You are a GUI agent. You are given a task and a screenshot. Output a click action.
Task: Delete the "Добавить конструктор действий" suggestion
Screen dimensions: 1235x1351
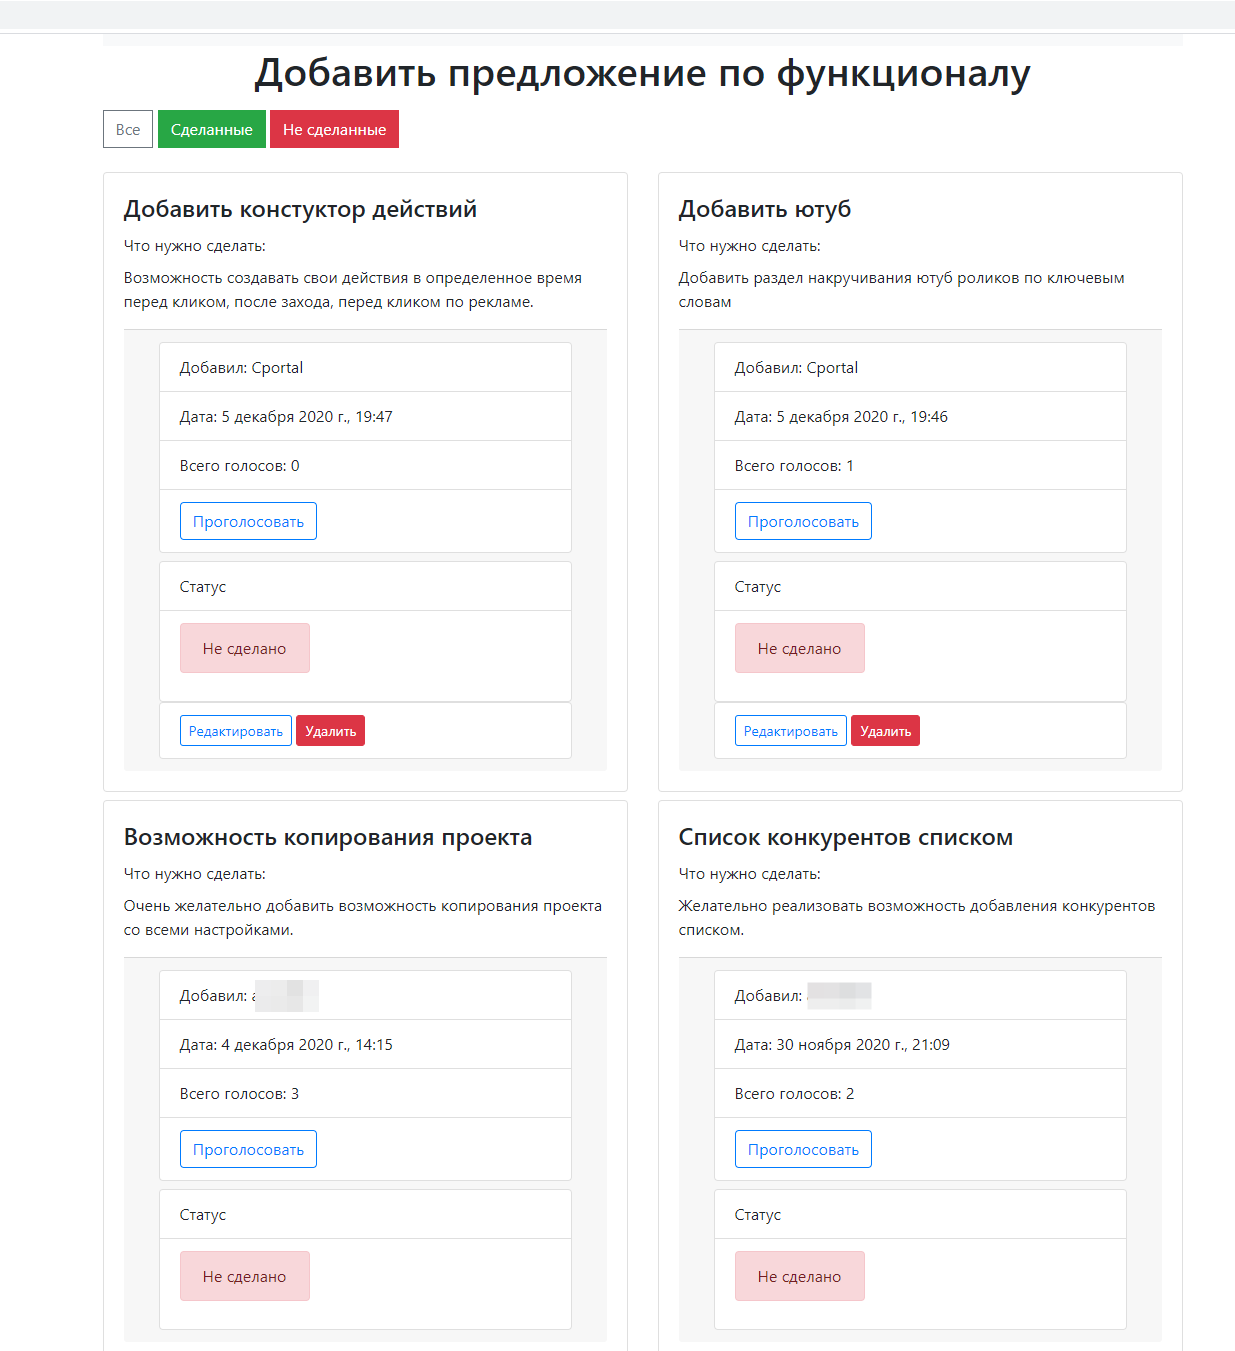[x=330, y=731]
